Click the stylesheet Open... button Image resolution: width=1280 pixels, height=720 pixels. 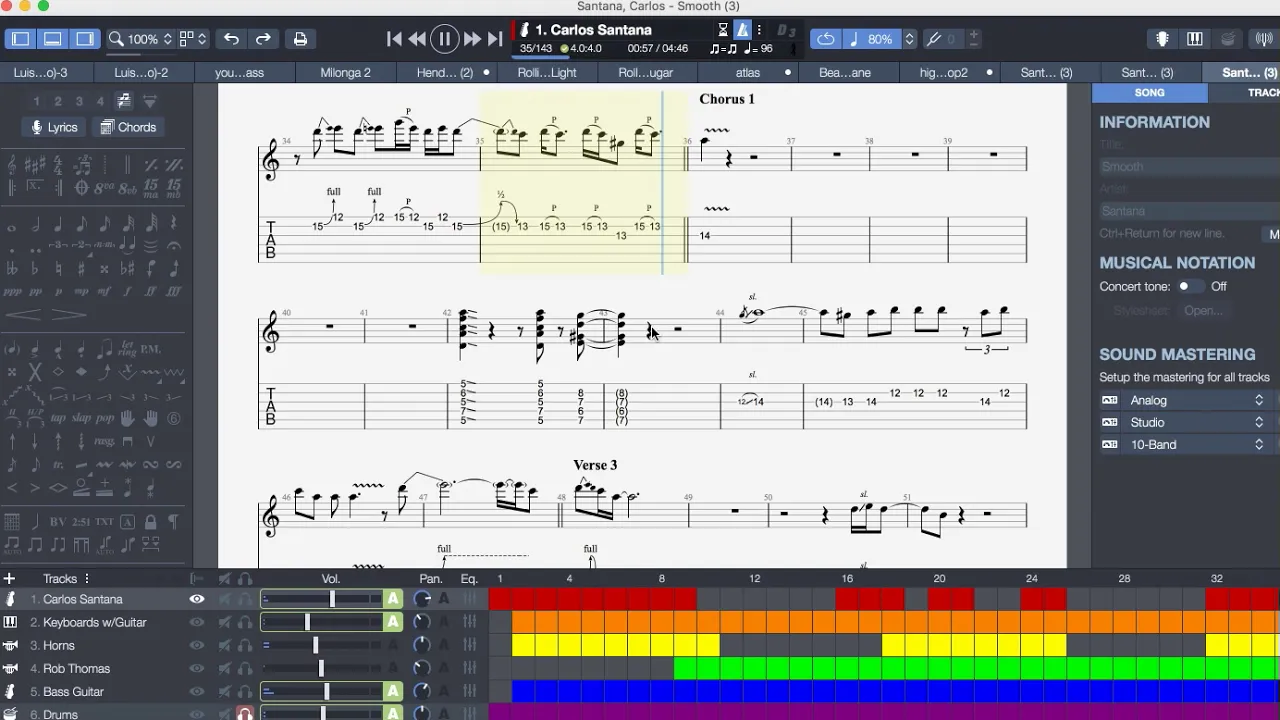point(1203,310)
